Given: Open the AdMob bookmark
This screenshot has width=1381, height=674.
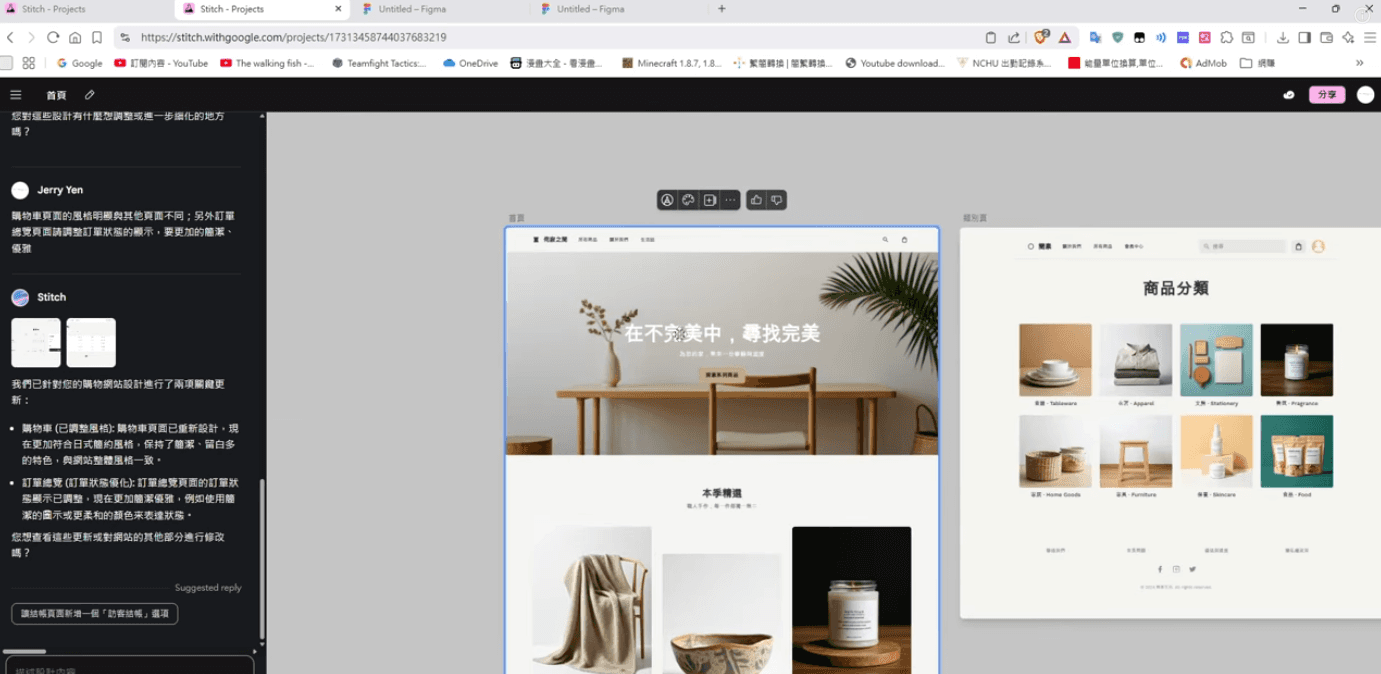Looking at the screenshot, I should (1203, 63).
